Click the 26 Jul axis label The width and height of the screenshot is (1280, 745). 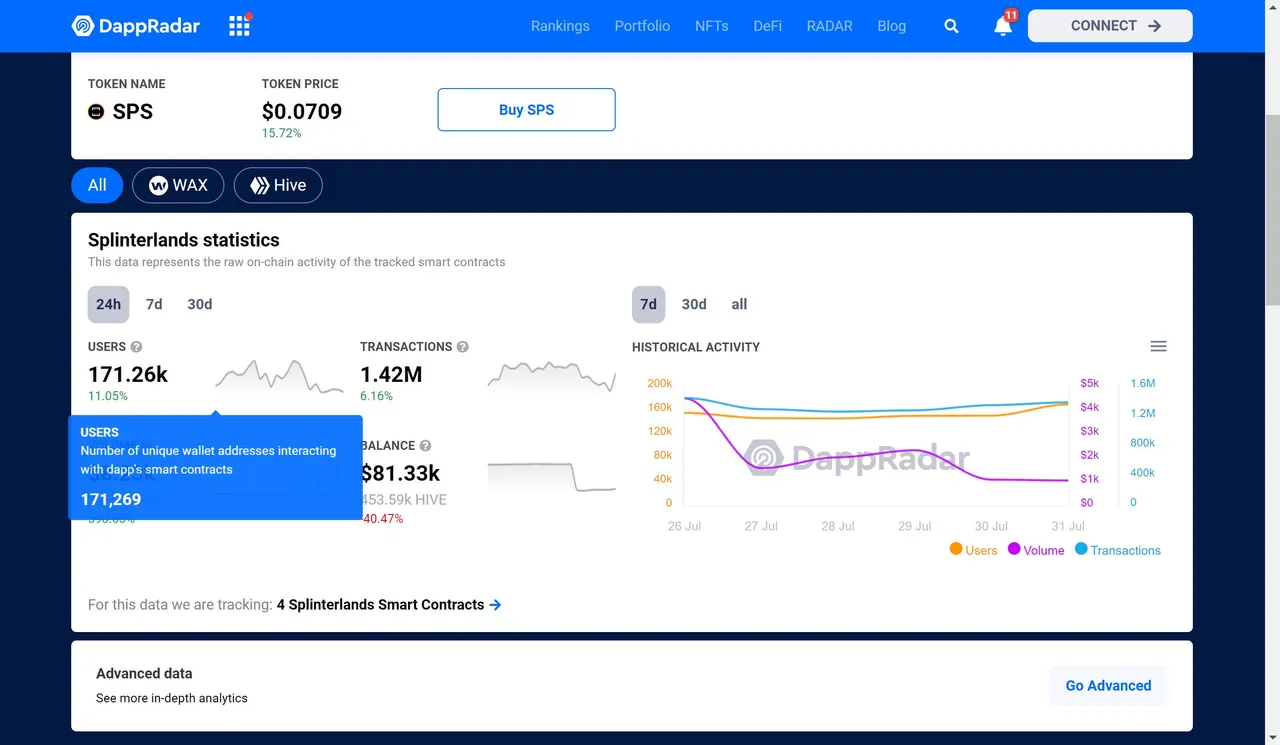coord(684,526)
